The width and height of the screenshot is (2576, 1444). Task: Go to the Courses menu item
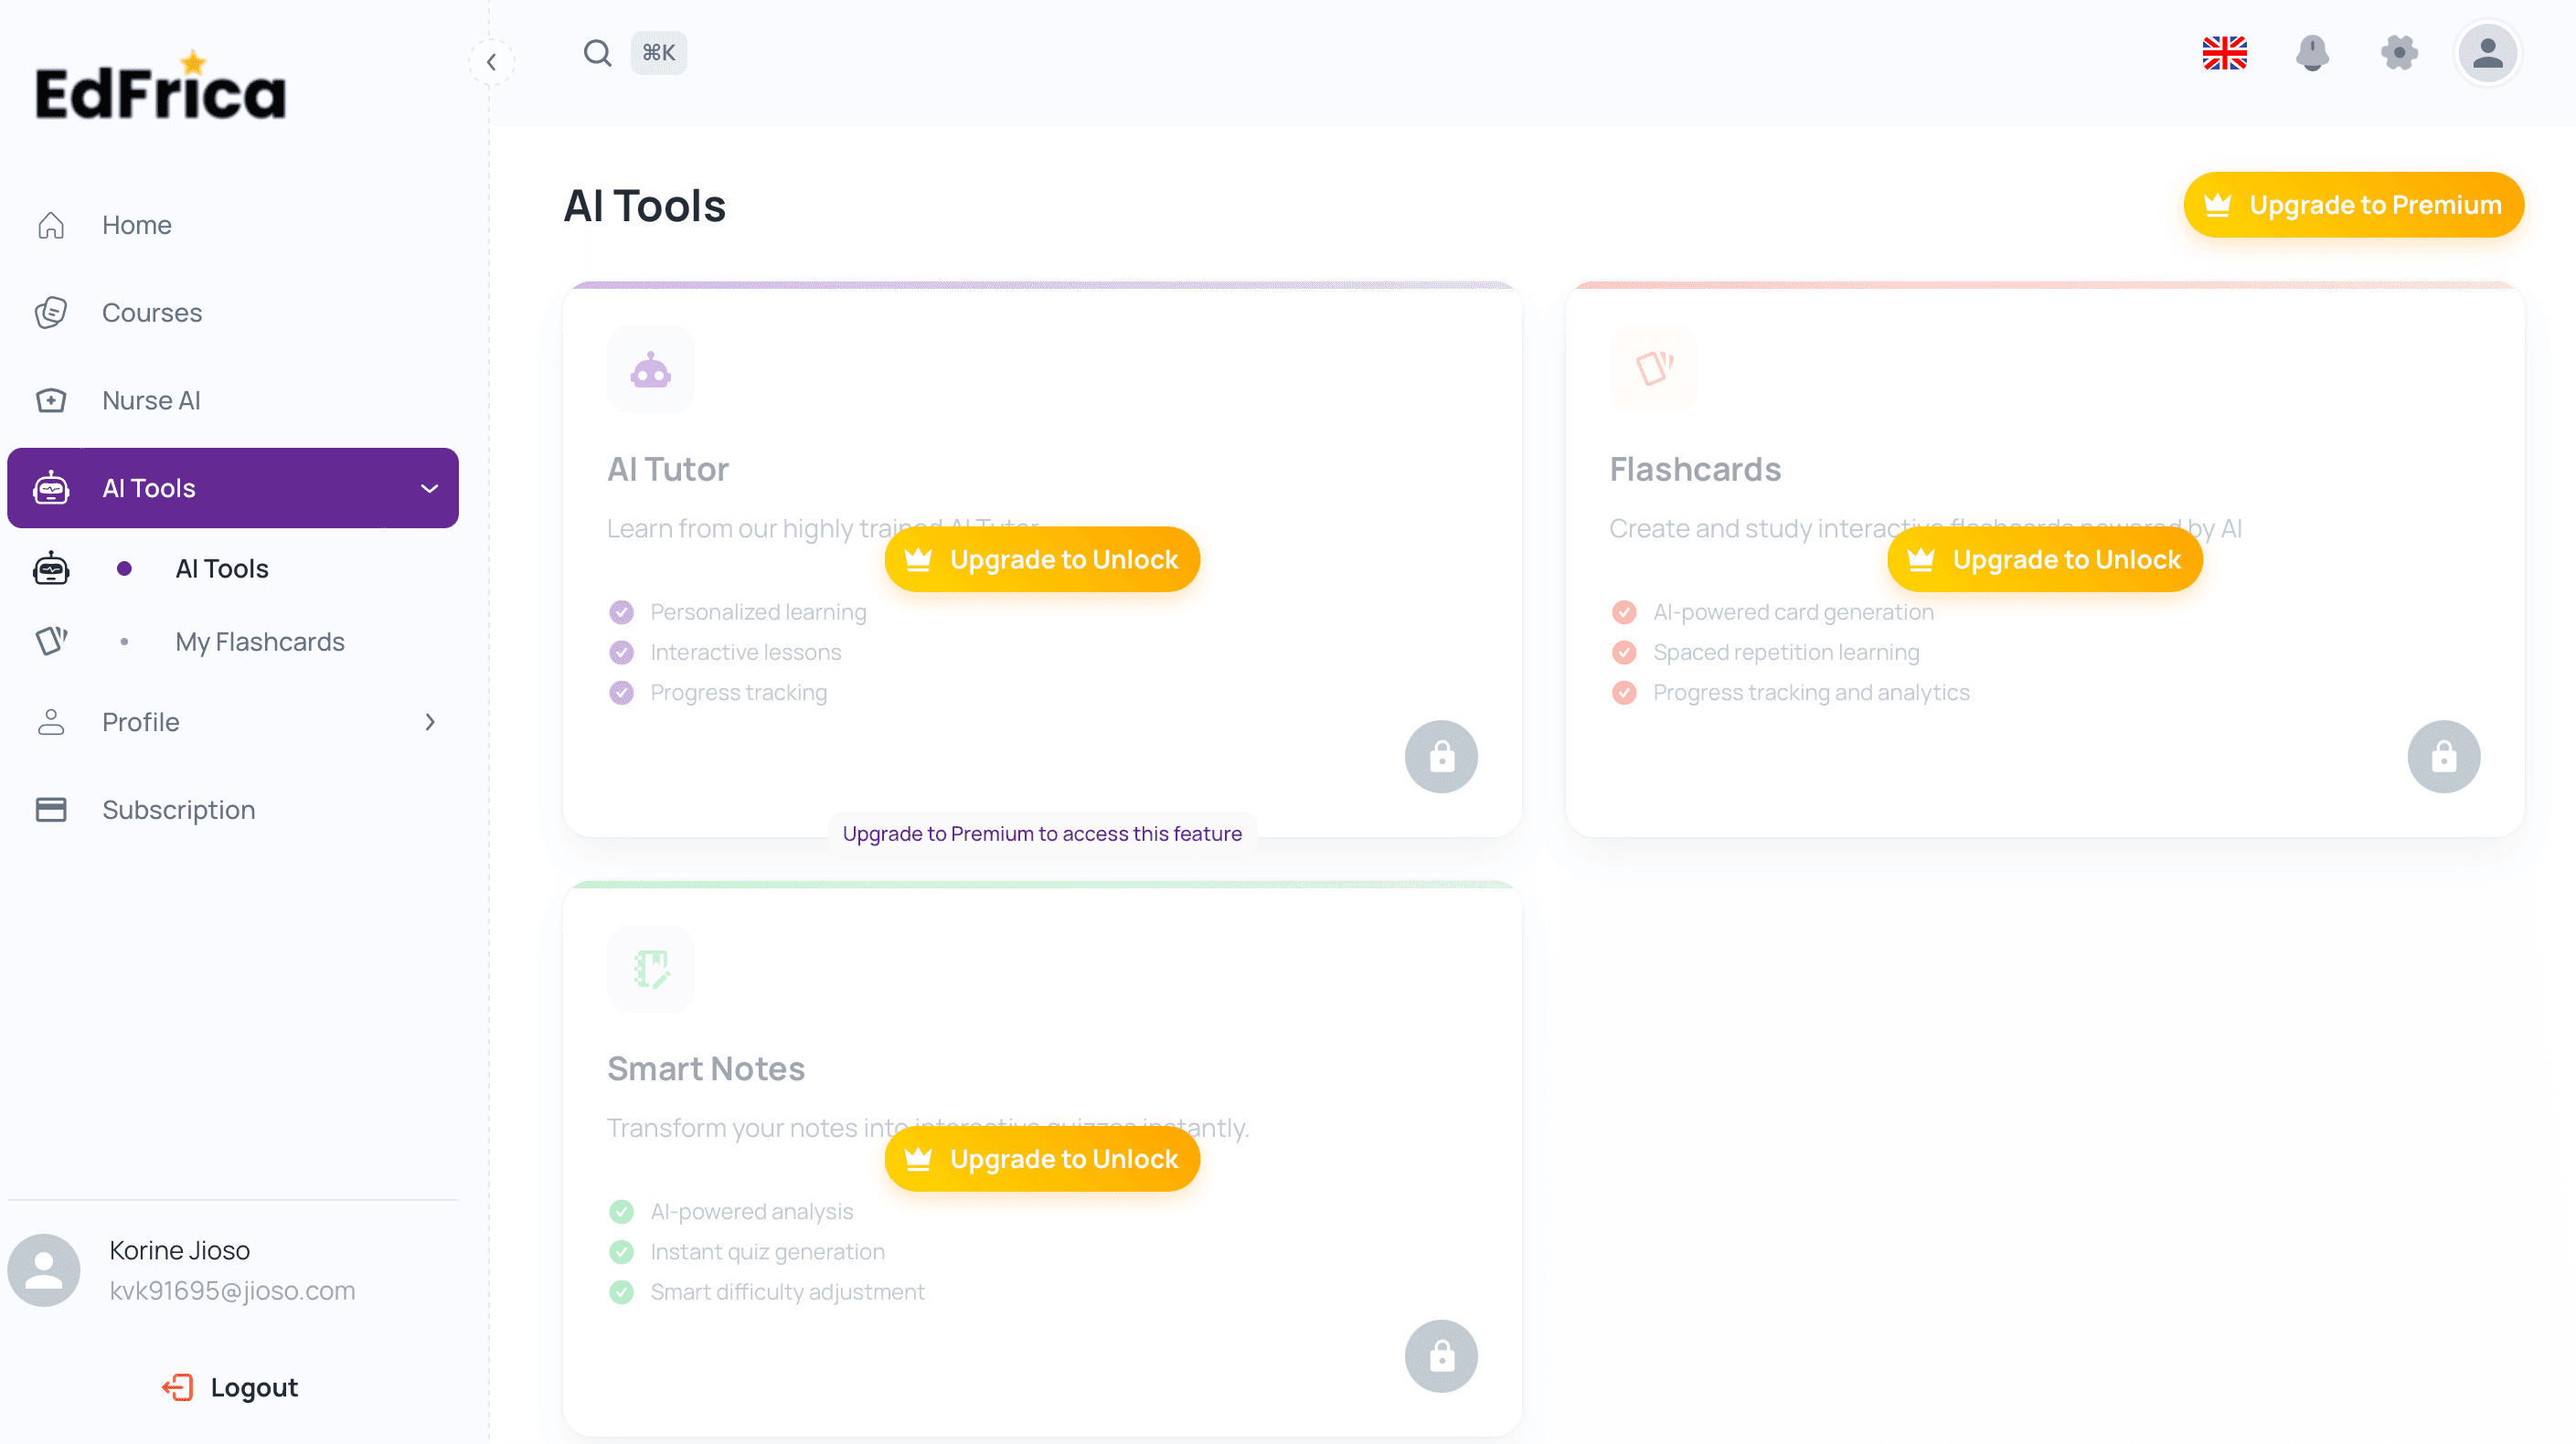coord(152,313)
